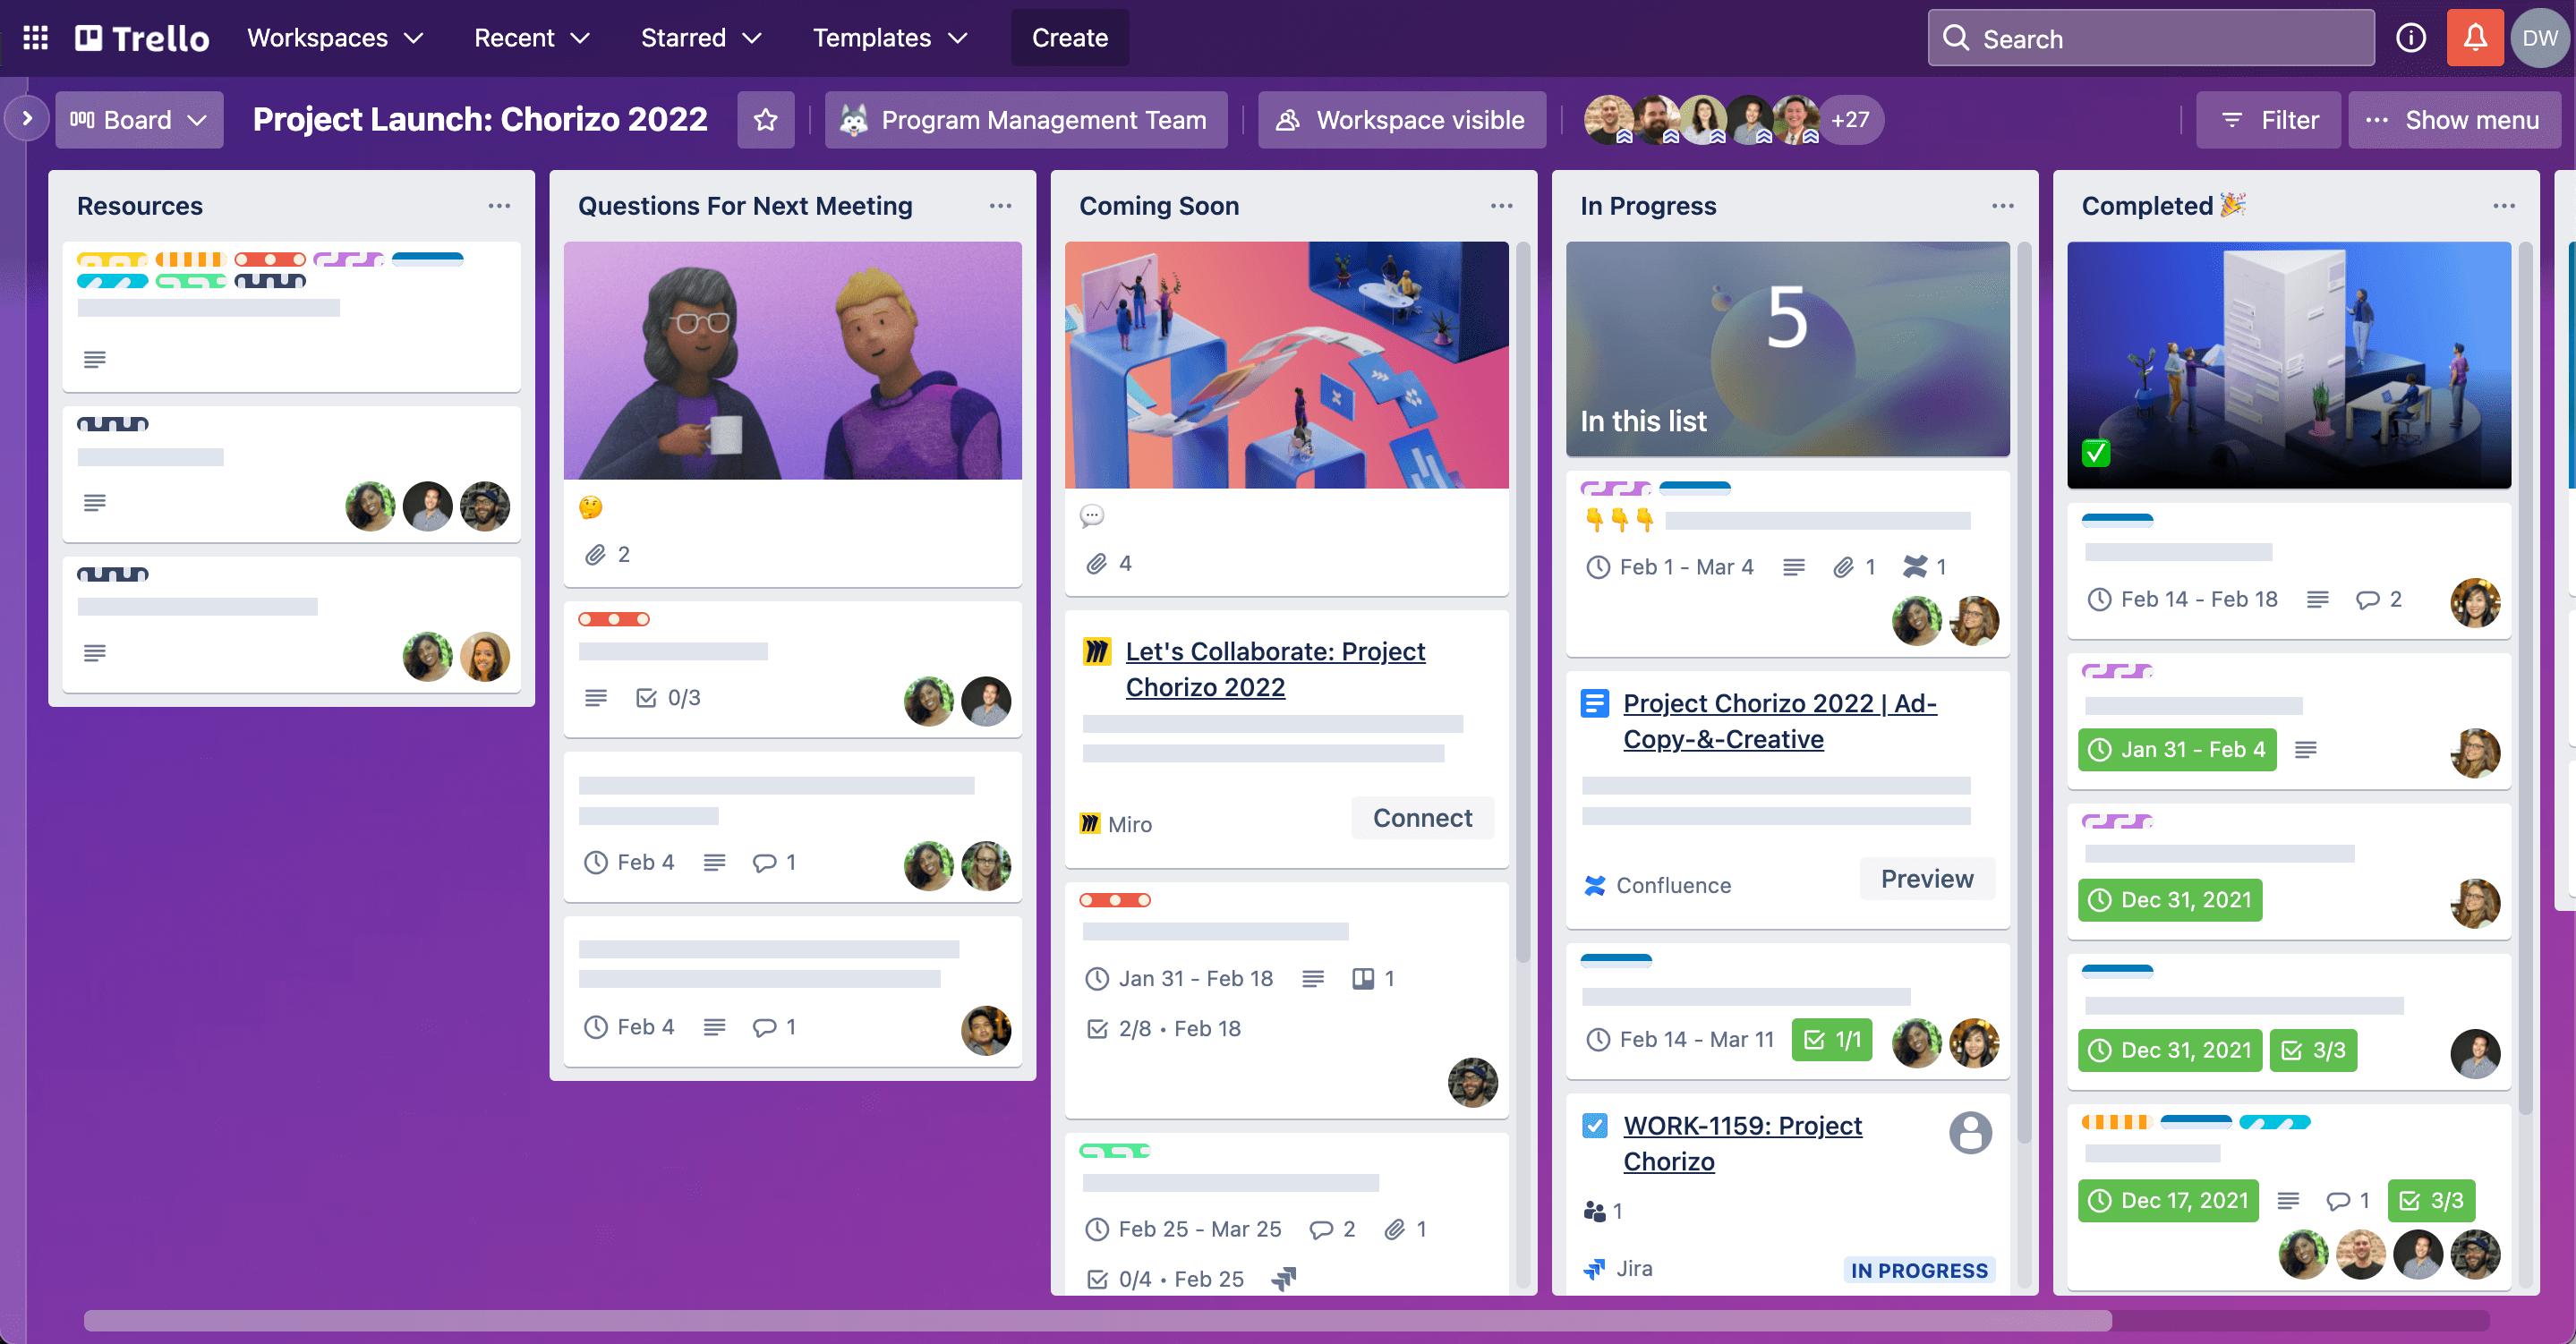Click the Program Management Team icon
2576x1344 pixels.
click(x=854, y=119)
